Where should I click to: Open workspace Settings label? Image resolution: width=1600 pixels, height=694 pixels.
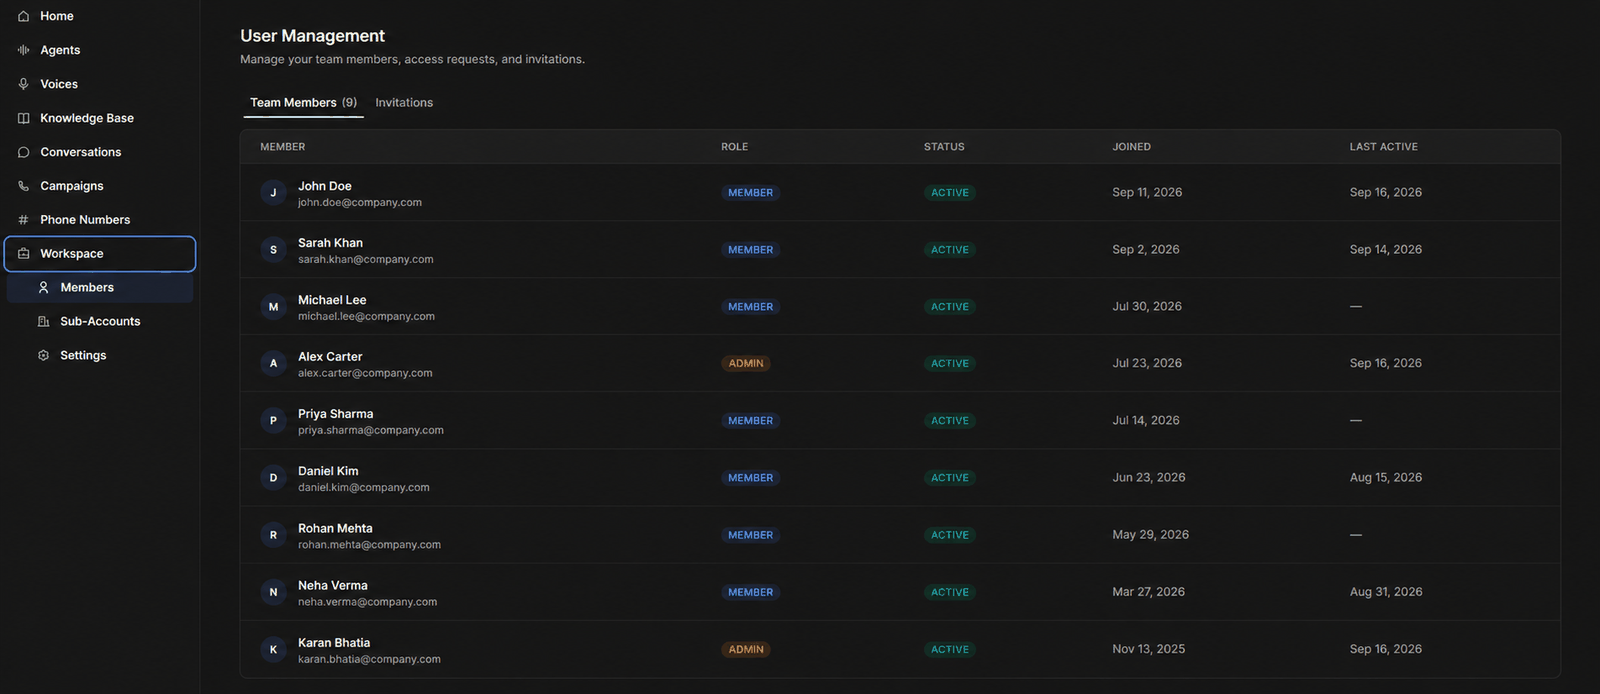tap(83, 356)
